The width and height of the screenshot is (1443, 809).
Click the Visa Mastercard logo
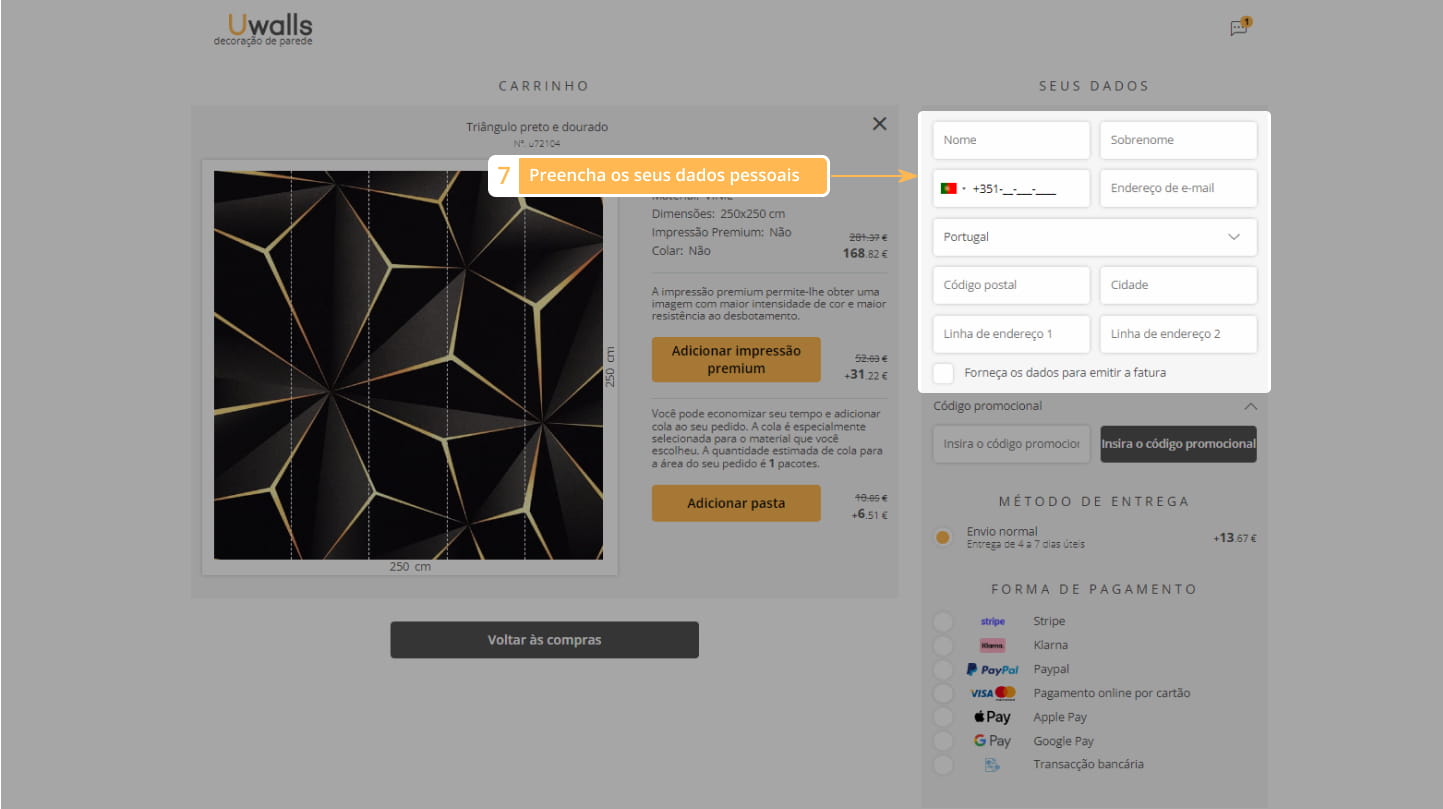[x=992, y=693]
